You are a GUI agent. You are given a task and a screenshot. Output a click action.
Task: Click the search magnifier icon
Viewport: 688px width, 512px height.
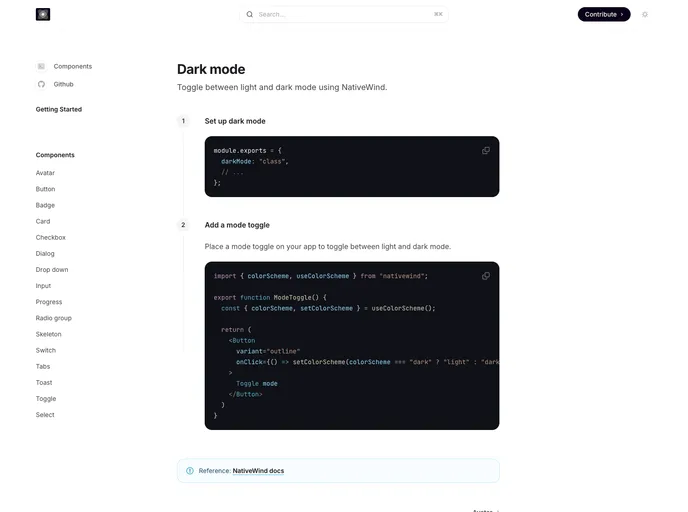coord(250,14)
